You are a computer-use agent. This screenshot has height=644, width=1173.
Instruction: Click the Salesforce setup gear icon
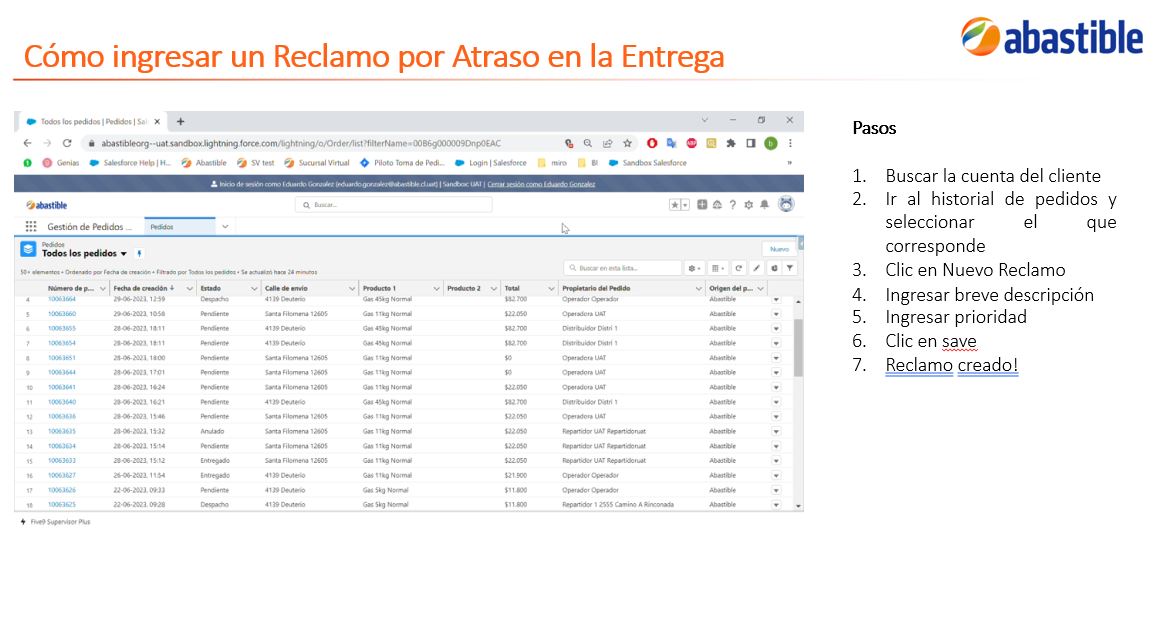[x=748, y=205]
